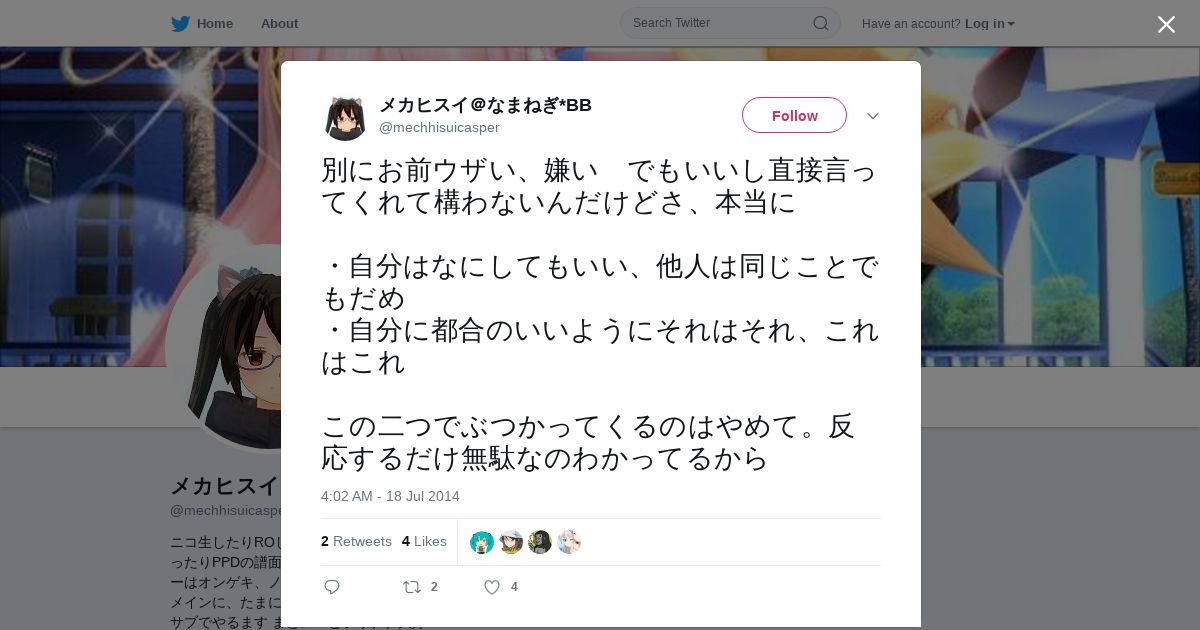Screen dimensions: 1200x630
Task: Expand the tweet options chevron menu
Action: coord(872,116)
